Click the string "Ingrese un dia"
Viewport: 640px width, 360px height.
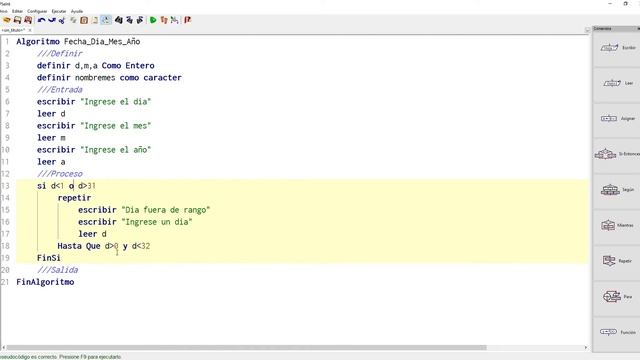157,222
